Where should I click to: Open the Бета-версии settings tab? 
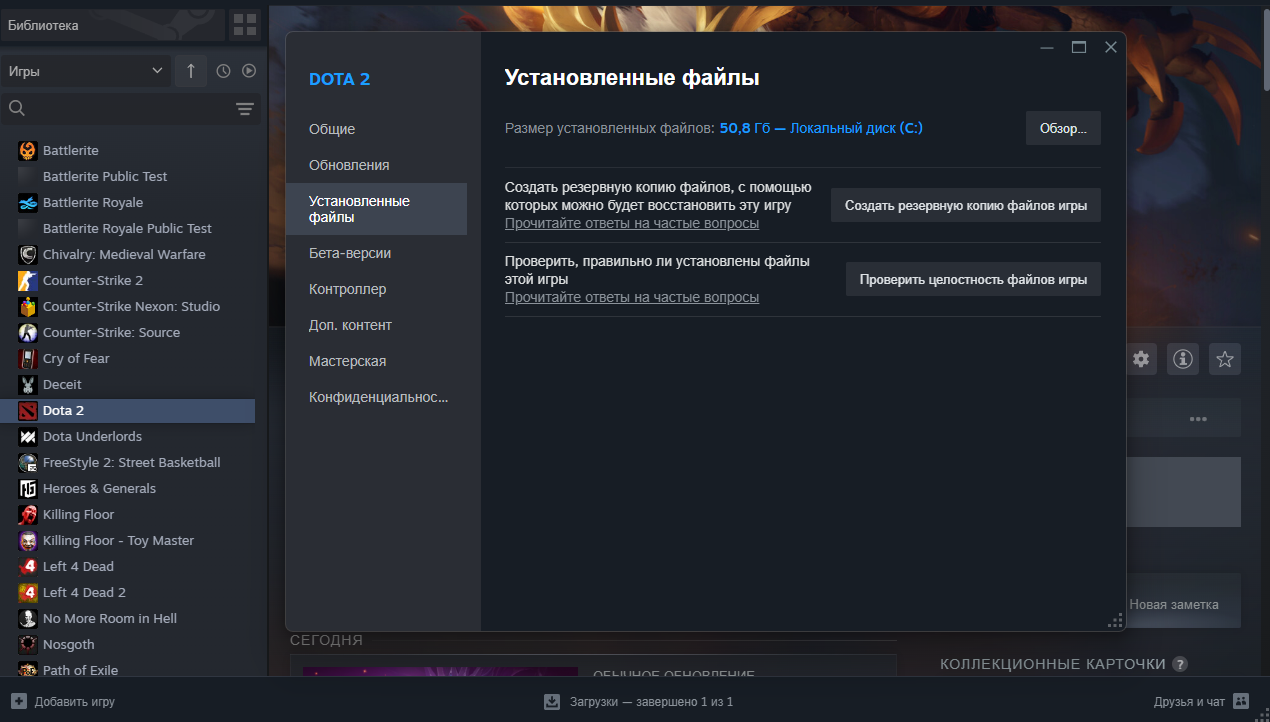coord(350,253)
